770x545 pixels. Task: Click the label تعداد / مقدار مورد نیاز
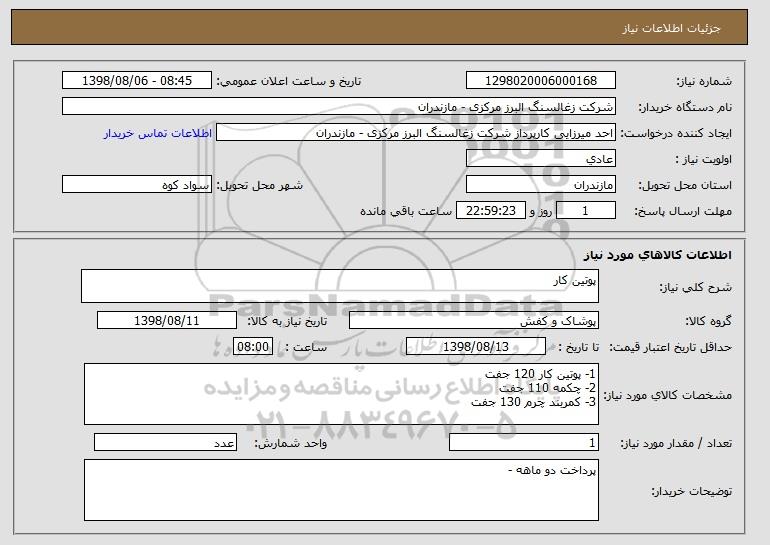(x=676, y=443)
